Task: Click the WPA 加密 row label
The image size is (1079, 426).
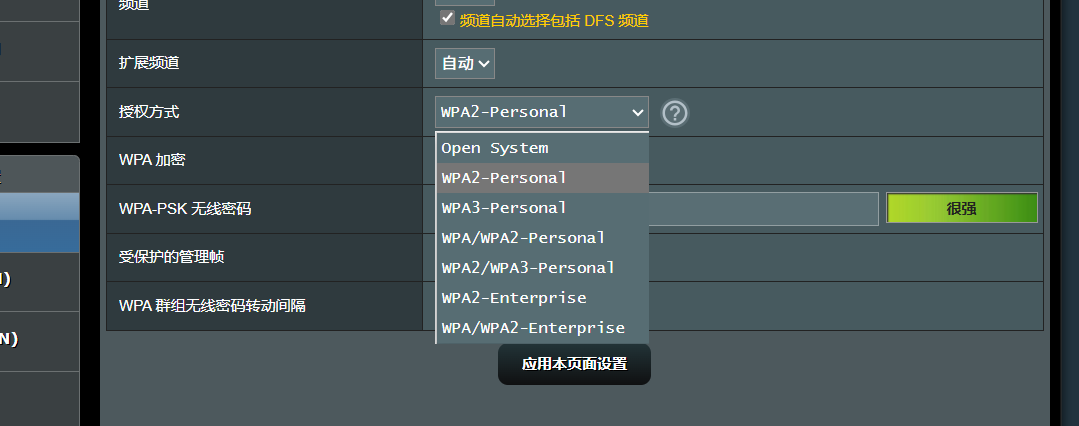Action: 152,160
